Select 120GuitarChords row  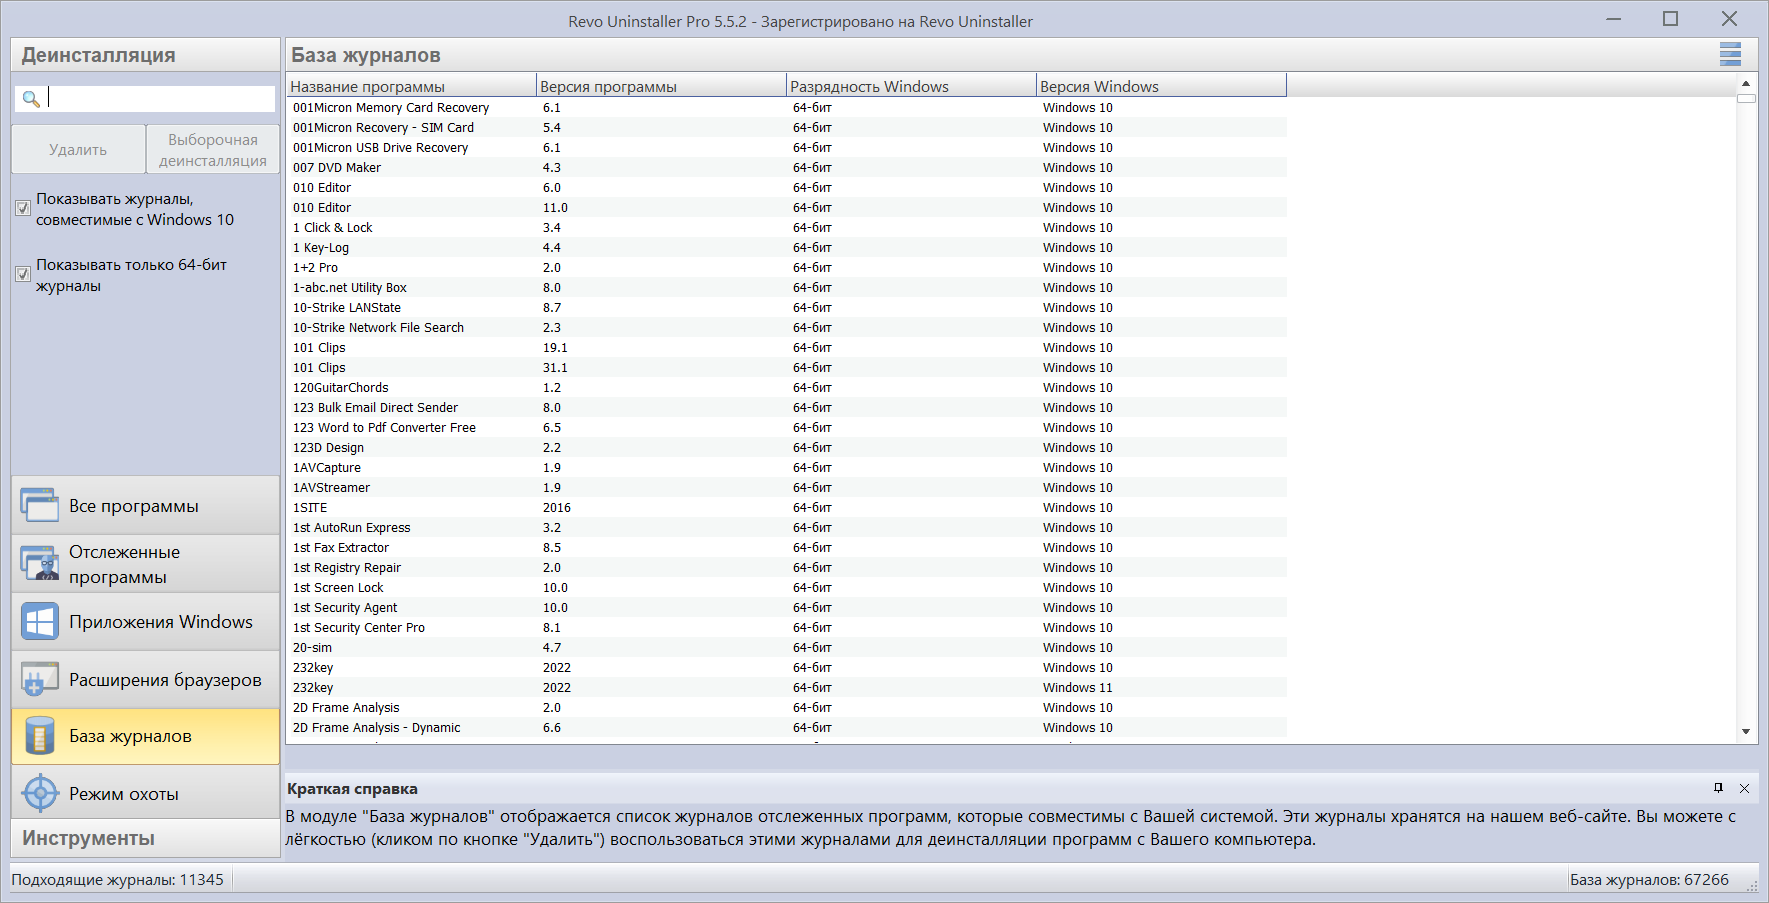pos(786,388)
